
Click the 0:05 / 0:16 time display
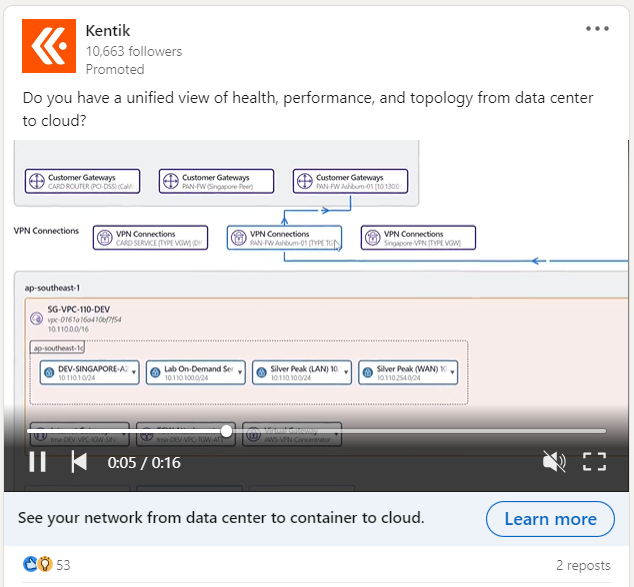click(144, 462)
